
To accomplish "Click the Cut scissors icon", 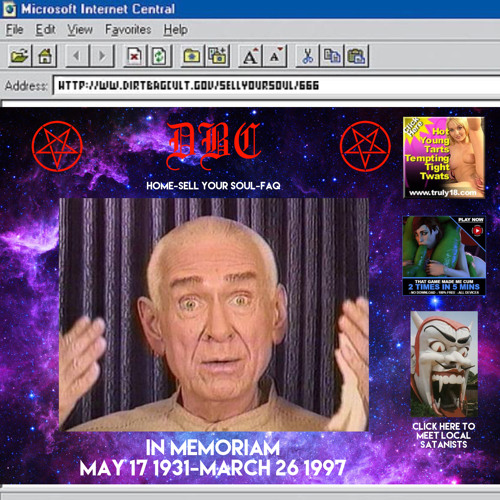I will coord(307,56).
